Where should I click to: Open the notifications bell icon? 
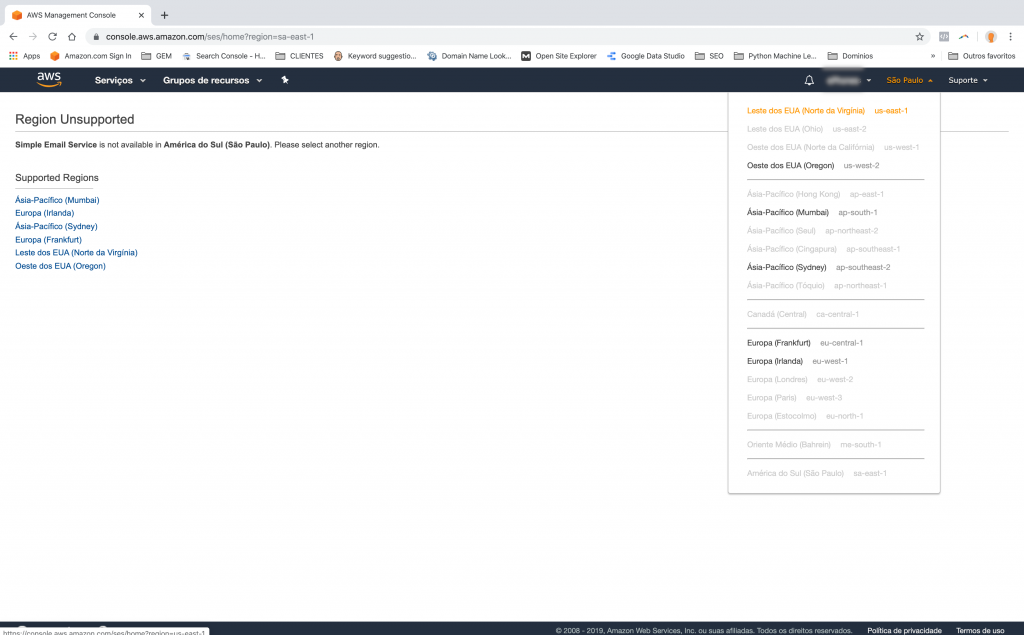point(809,80)
